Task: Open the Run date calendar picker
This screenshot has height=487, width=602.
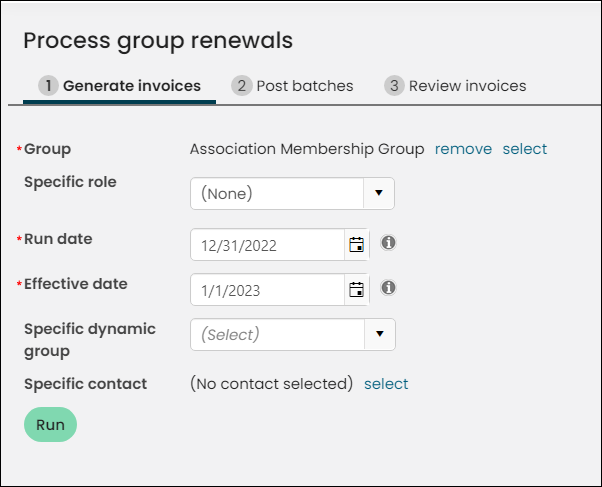Action: pyautogui.click(x=357, y=245)
